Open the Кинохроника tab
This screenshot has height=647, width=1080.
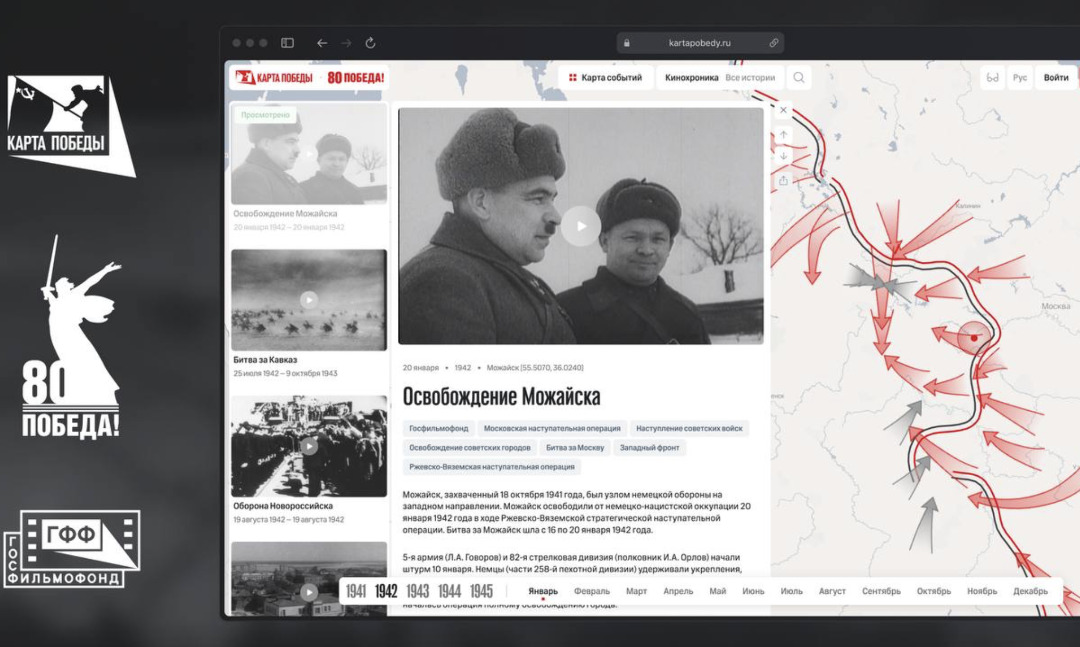tap(692, 78)
